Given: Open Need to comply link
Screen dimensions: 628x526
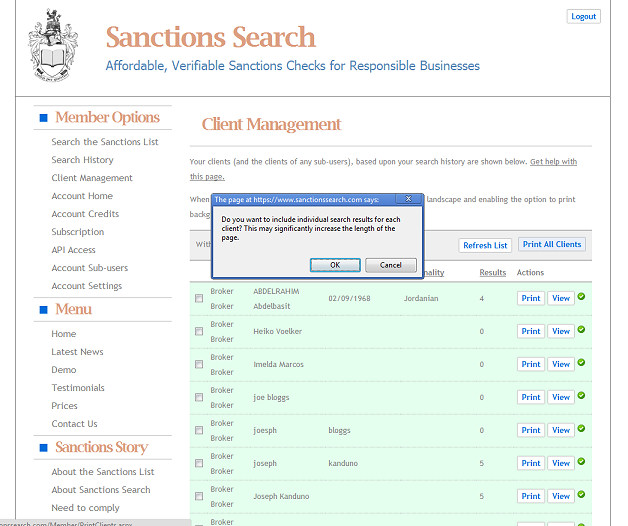Looking at the screenshot, I should [85, 508].
